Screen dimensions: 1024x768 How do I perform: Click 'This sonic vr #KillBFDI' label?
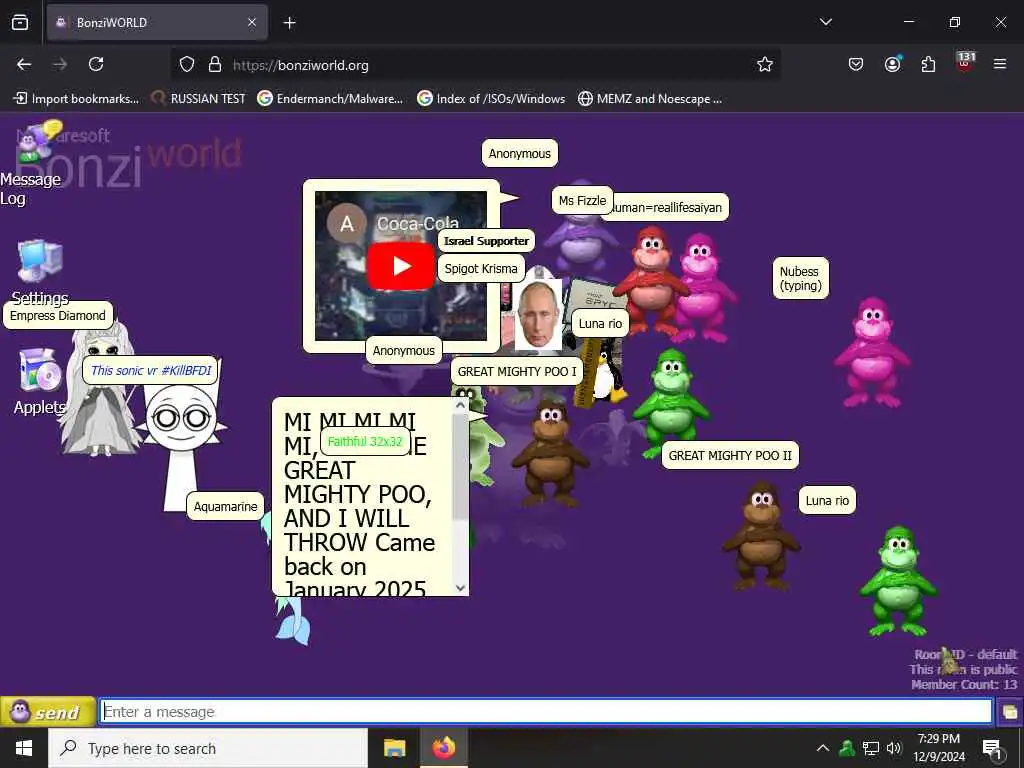151,371
